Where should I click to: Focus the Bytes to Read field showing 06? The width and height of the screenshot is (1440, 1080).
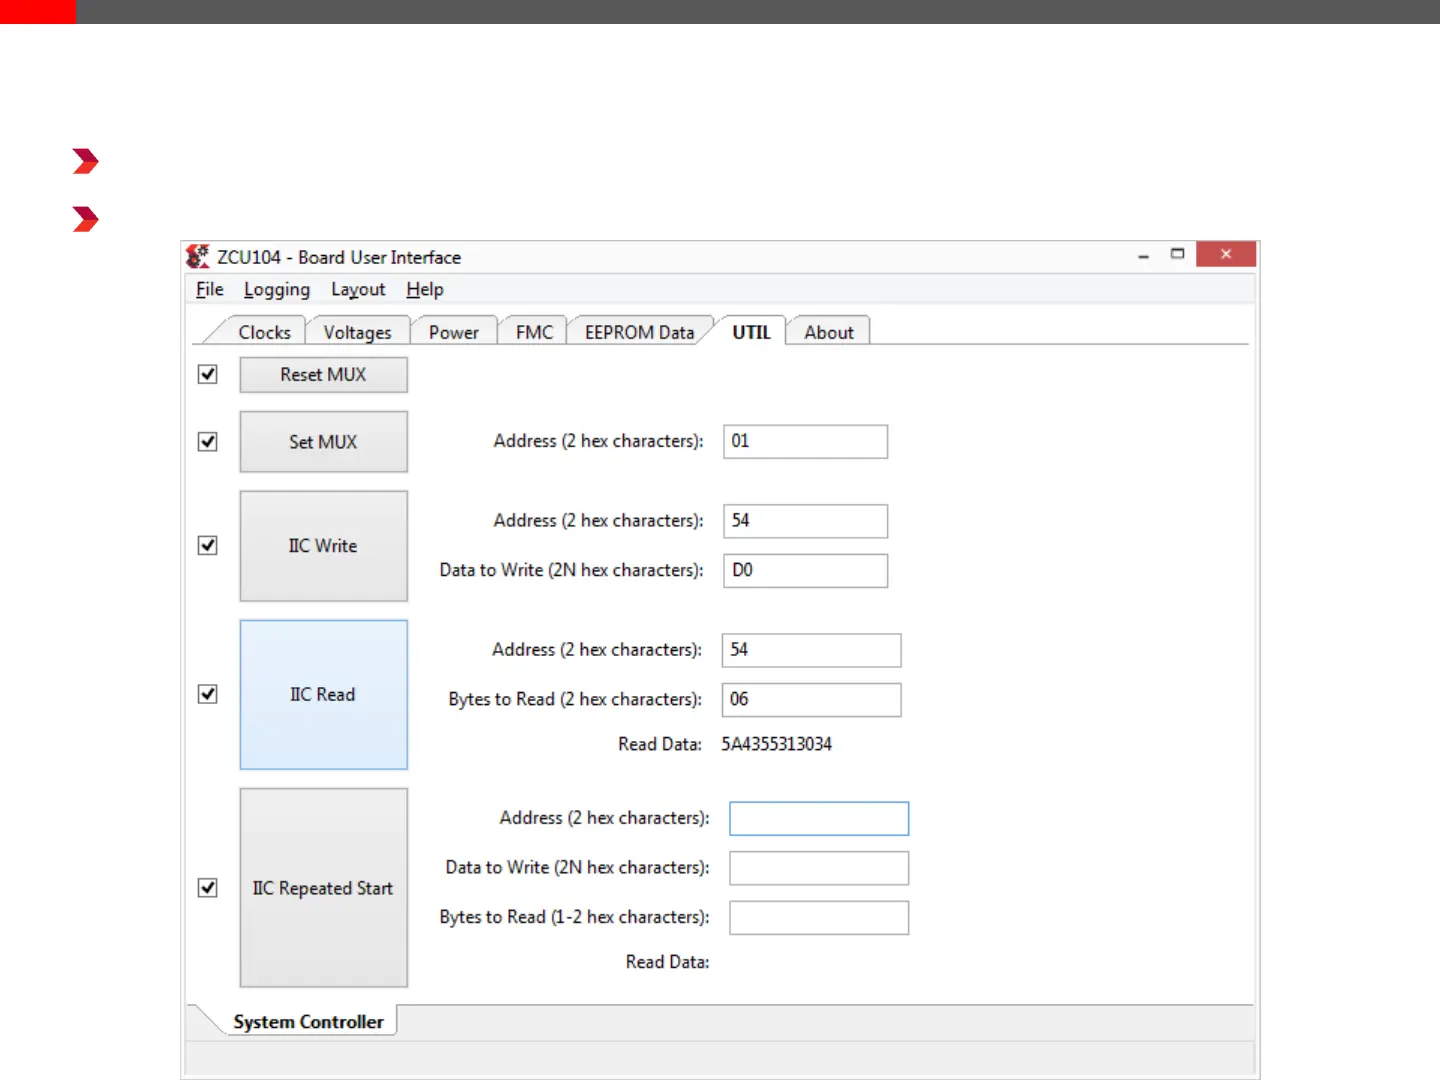click(811, 700)
